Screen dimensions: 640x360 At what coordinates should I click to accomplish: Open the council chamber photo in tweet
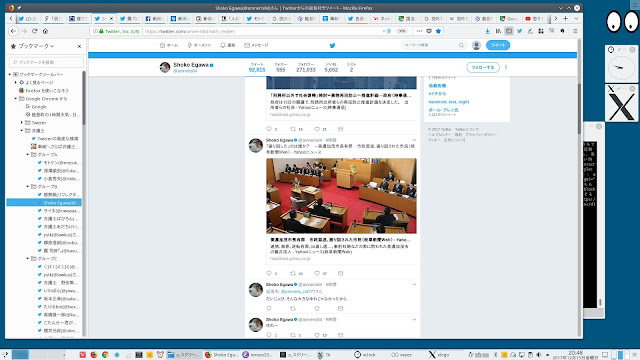(341, 196)
